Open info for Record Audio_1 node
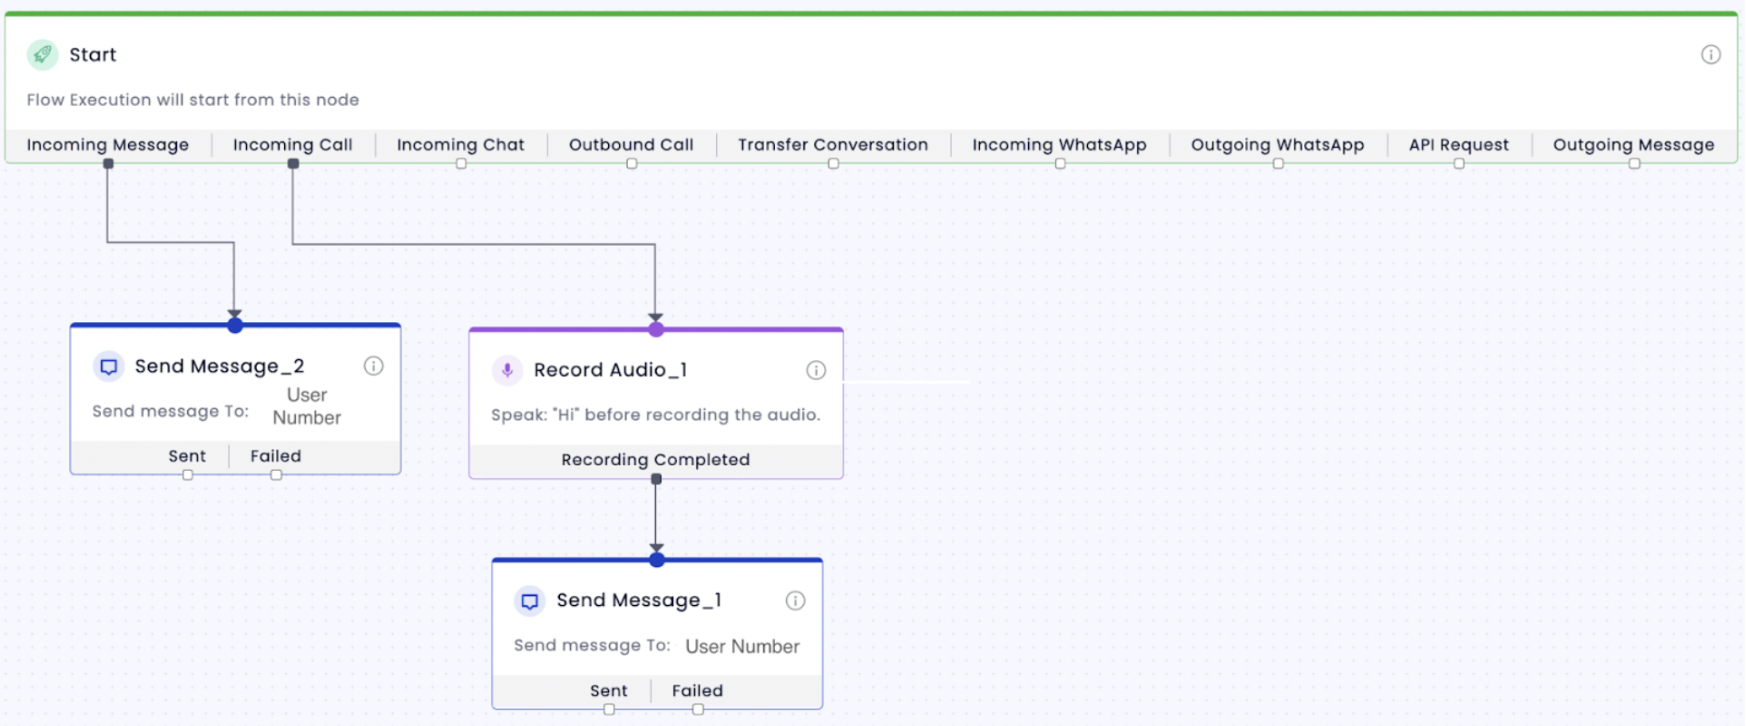Viewport: 1746px width, 726px height. 816,370
